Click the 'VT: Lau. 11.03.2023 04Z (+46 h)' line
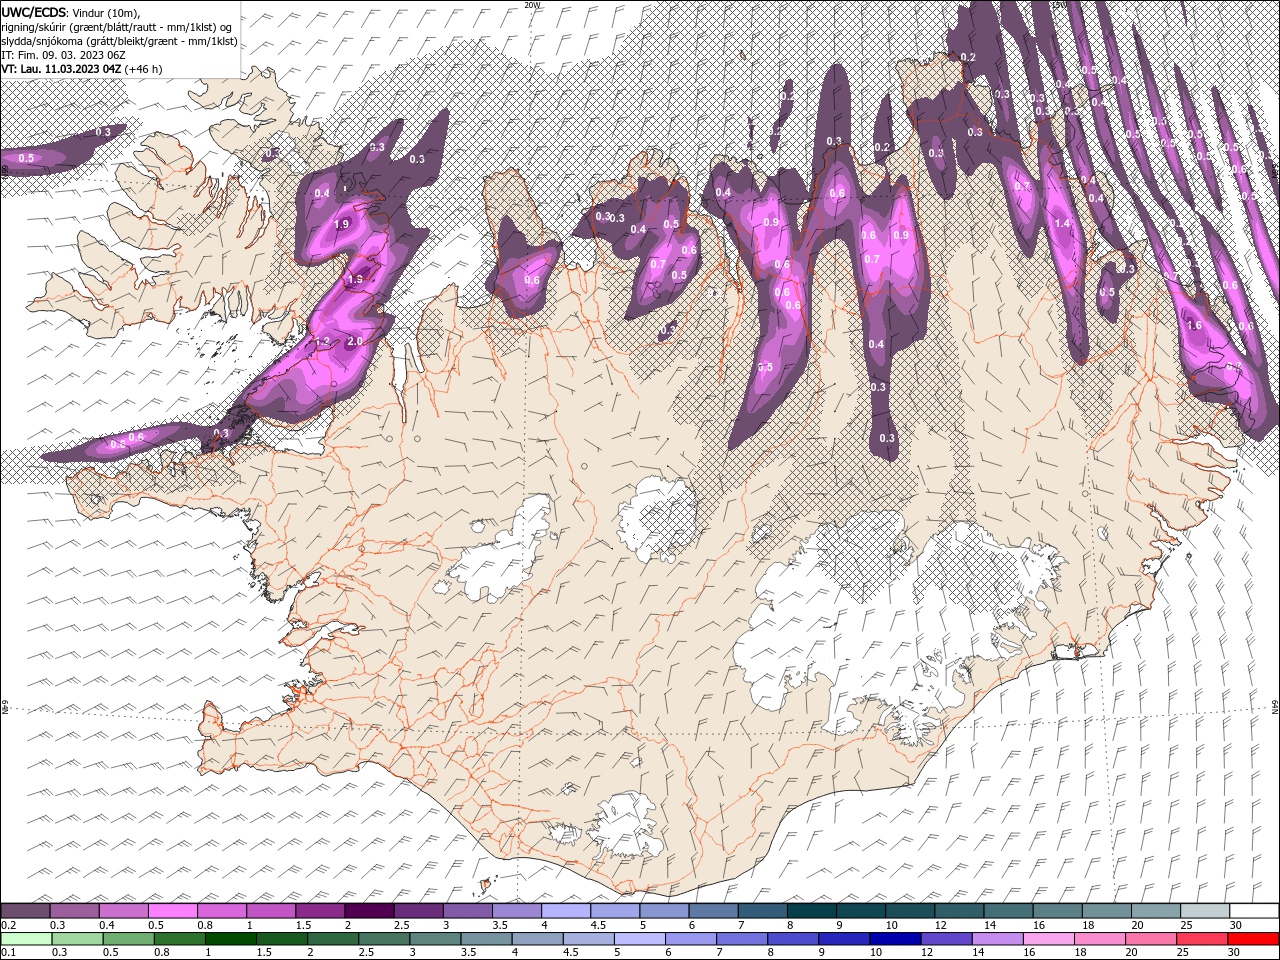Viewport: 1280px width, 960px height. tap(82, 69)
